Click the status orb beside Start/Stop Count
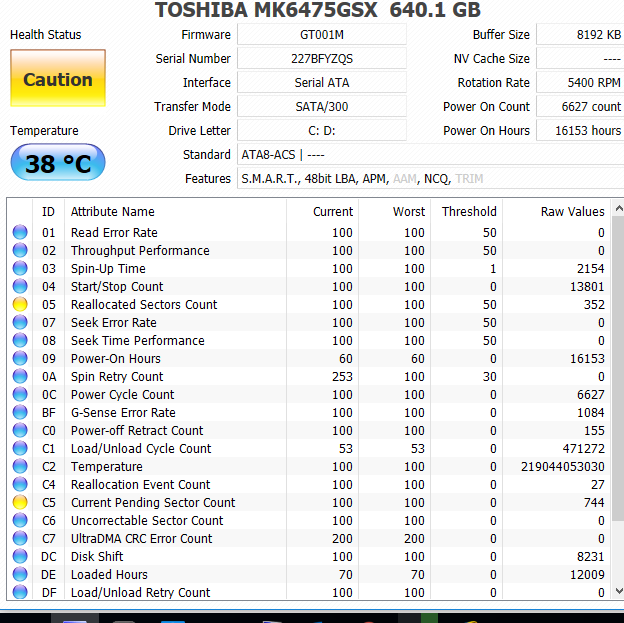The width and height of the screenshot is (624, 623). tap(20, 286)
